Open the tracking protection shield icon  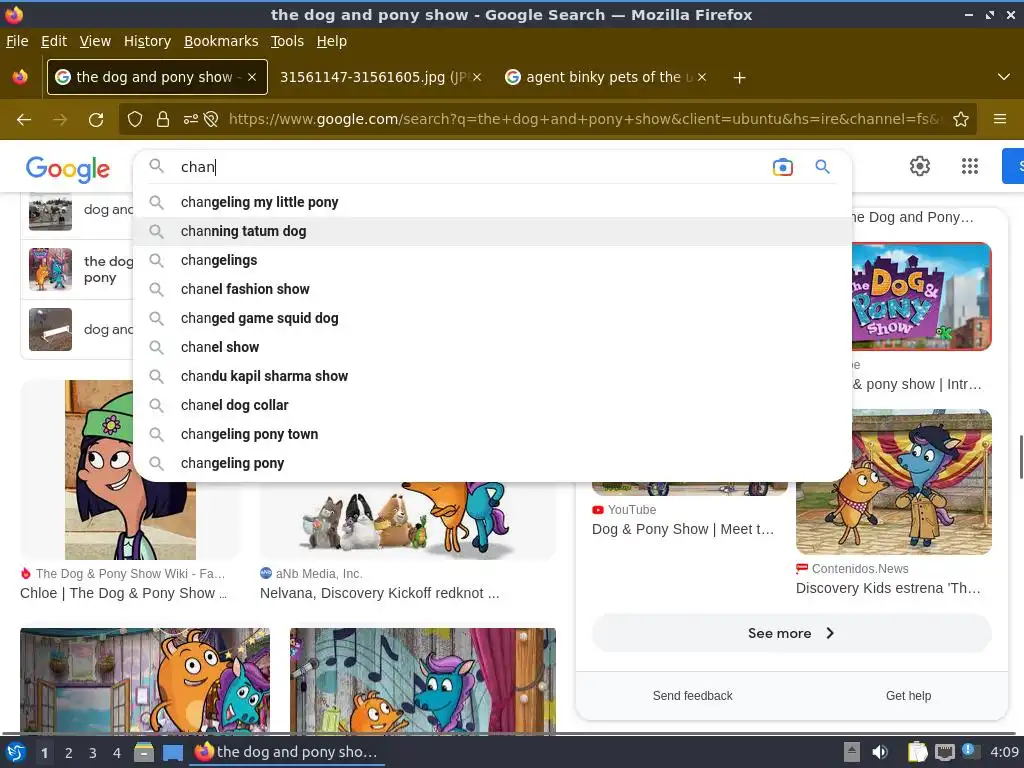click(x=135, y=119)
